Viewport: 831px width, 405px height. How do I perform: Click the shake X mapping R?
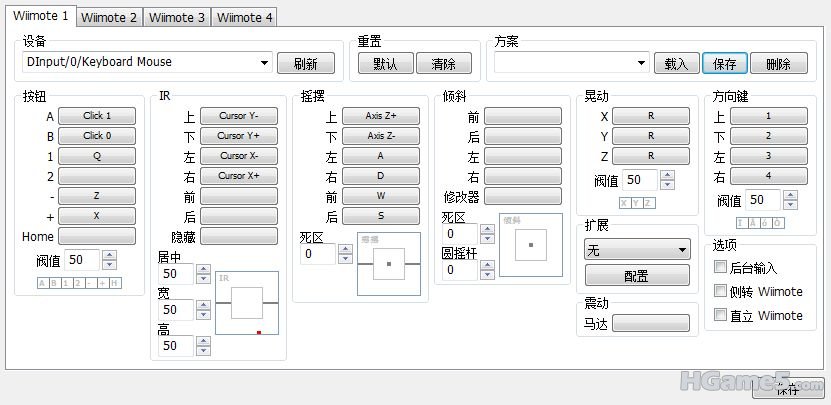[x=651, y=116]
